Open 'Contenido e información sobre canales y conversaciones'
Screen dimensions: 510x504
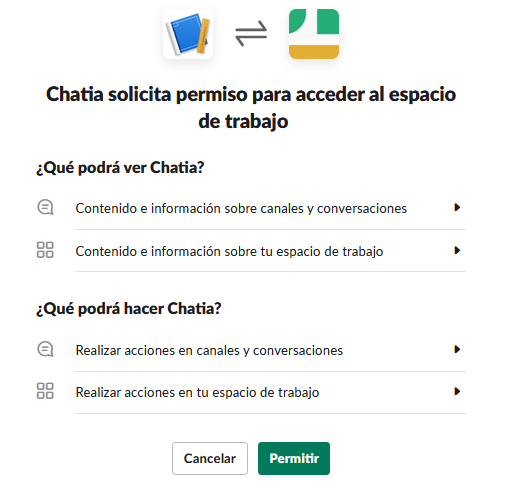point(251,208)
